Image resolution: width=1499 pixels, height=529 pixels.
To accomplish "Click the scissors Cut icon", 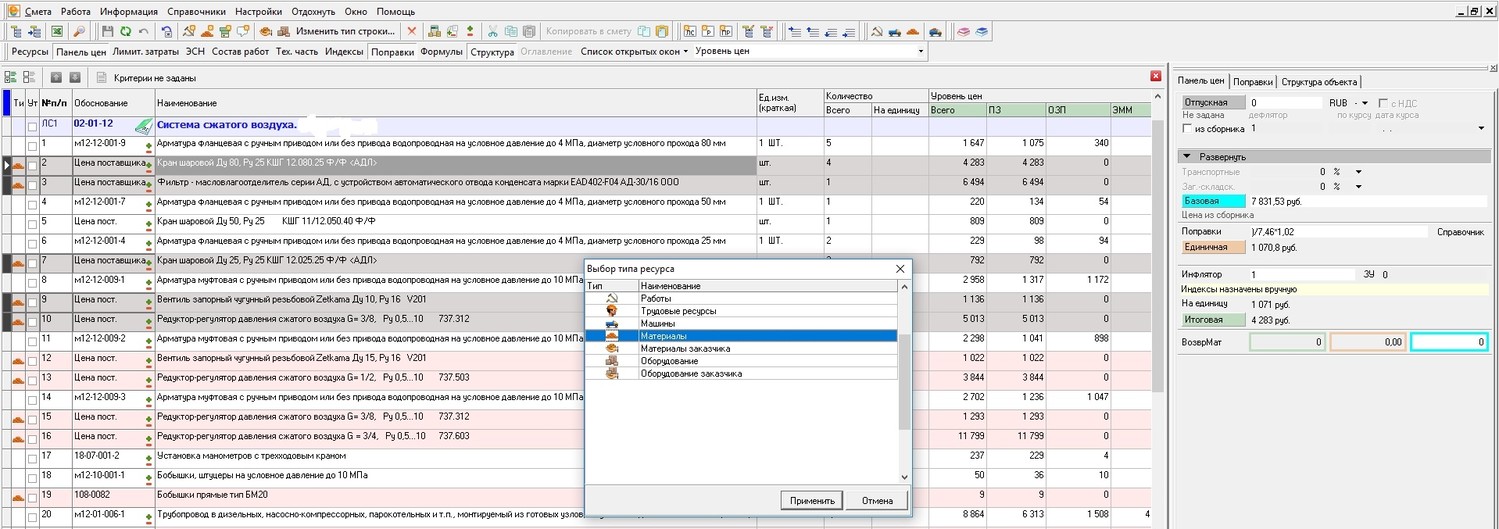I will [492, 31].
